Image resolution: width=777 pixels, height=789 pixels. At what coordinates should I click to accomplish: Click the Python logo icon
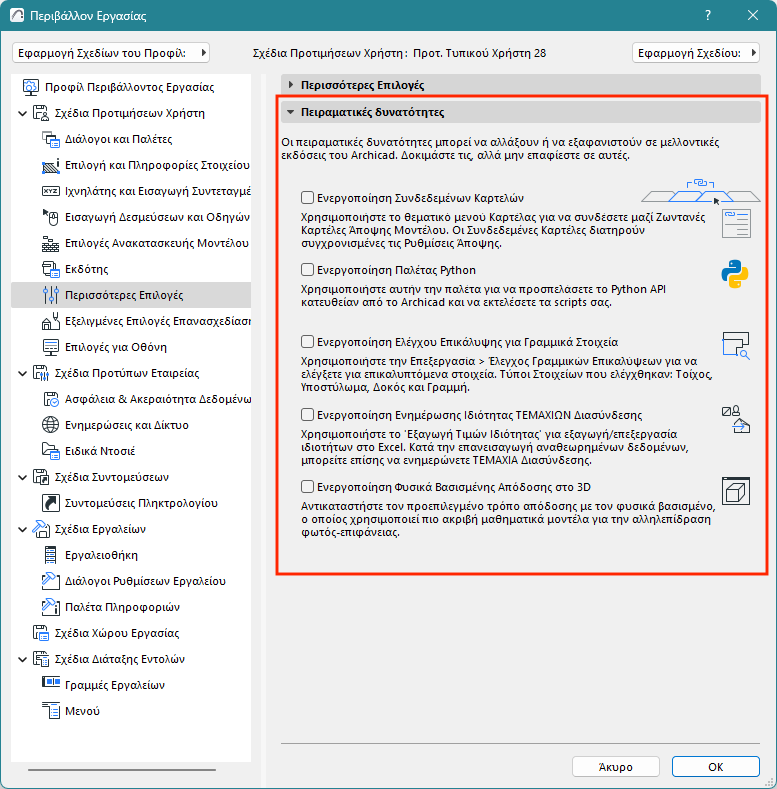click(x=735, y=274)
